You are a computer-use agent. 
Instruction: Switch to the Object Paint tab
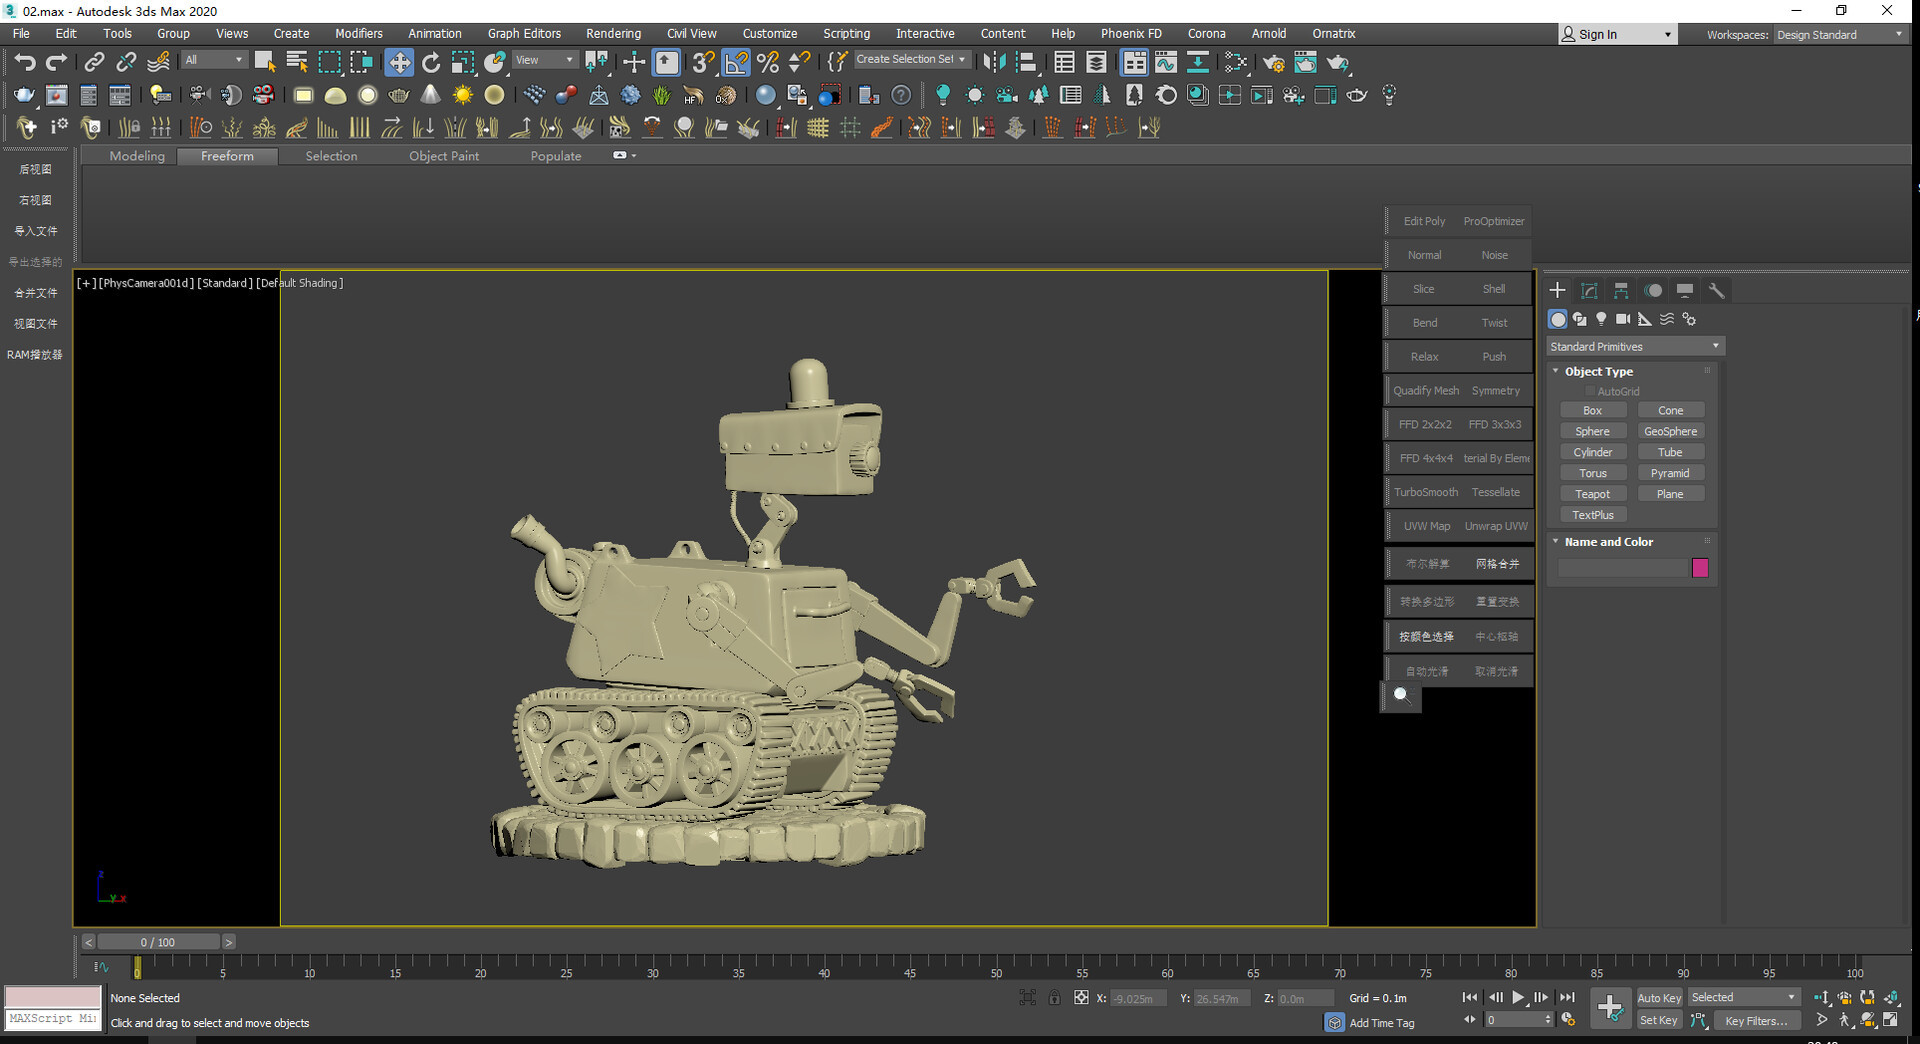(x=443, y=156)
